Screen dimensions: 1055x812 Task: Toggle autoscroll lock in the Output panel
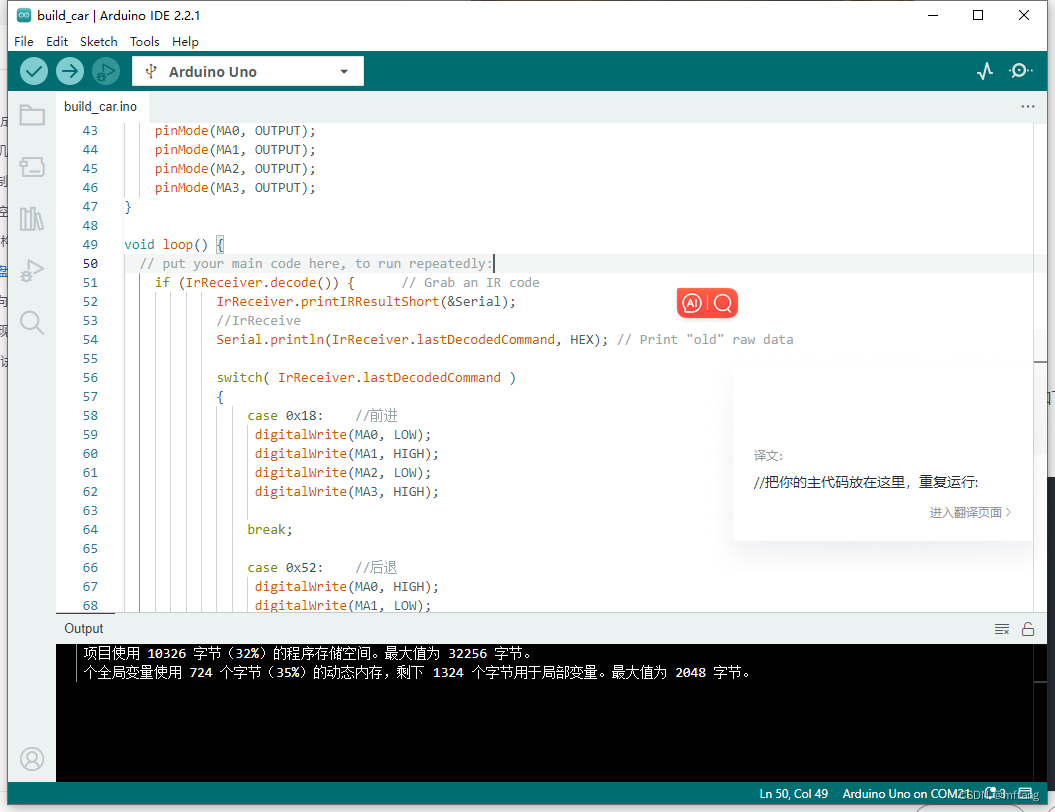1028,628
